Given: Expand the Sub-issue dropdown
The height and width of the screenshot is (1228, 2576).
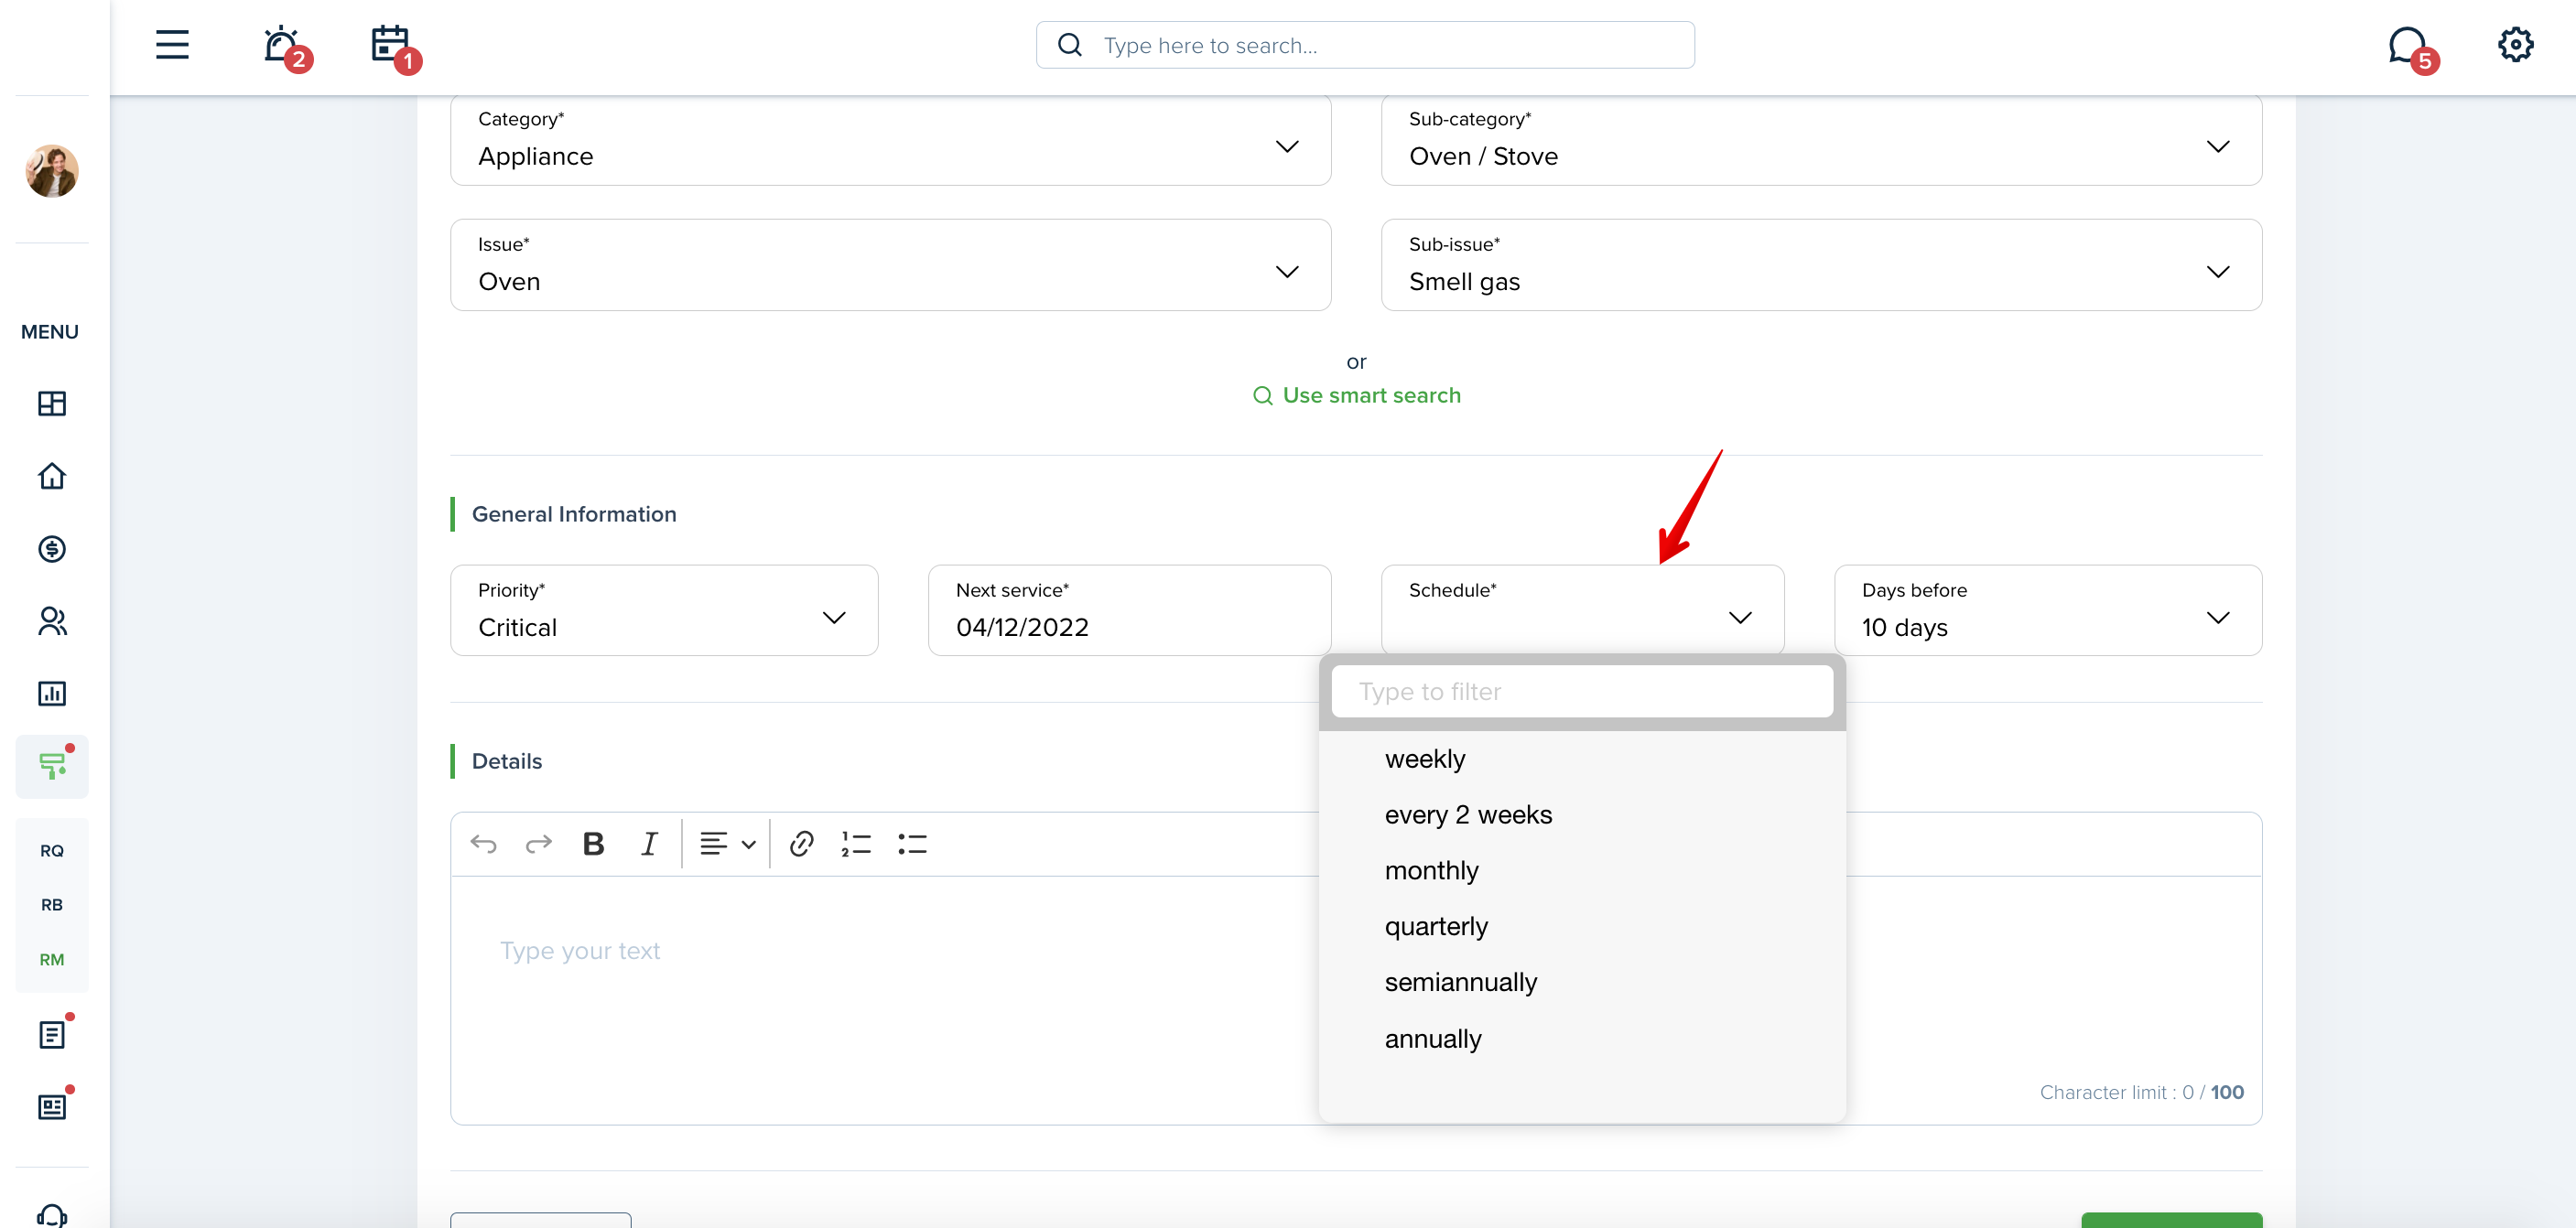Looking at the screenshot, I should (x=1821, y=265).
